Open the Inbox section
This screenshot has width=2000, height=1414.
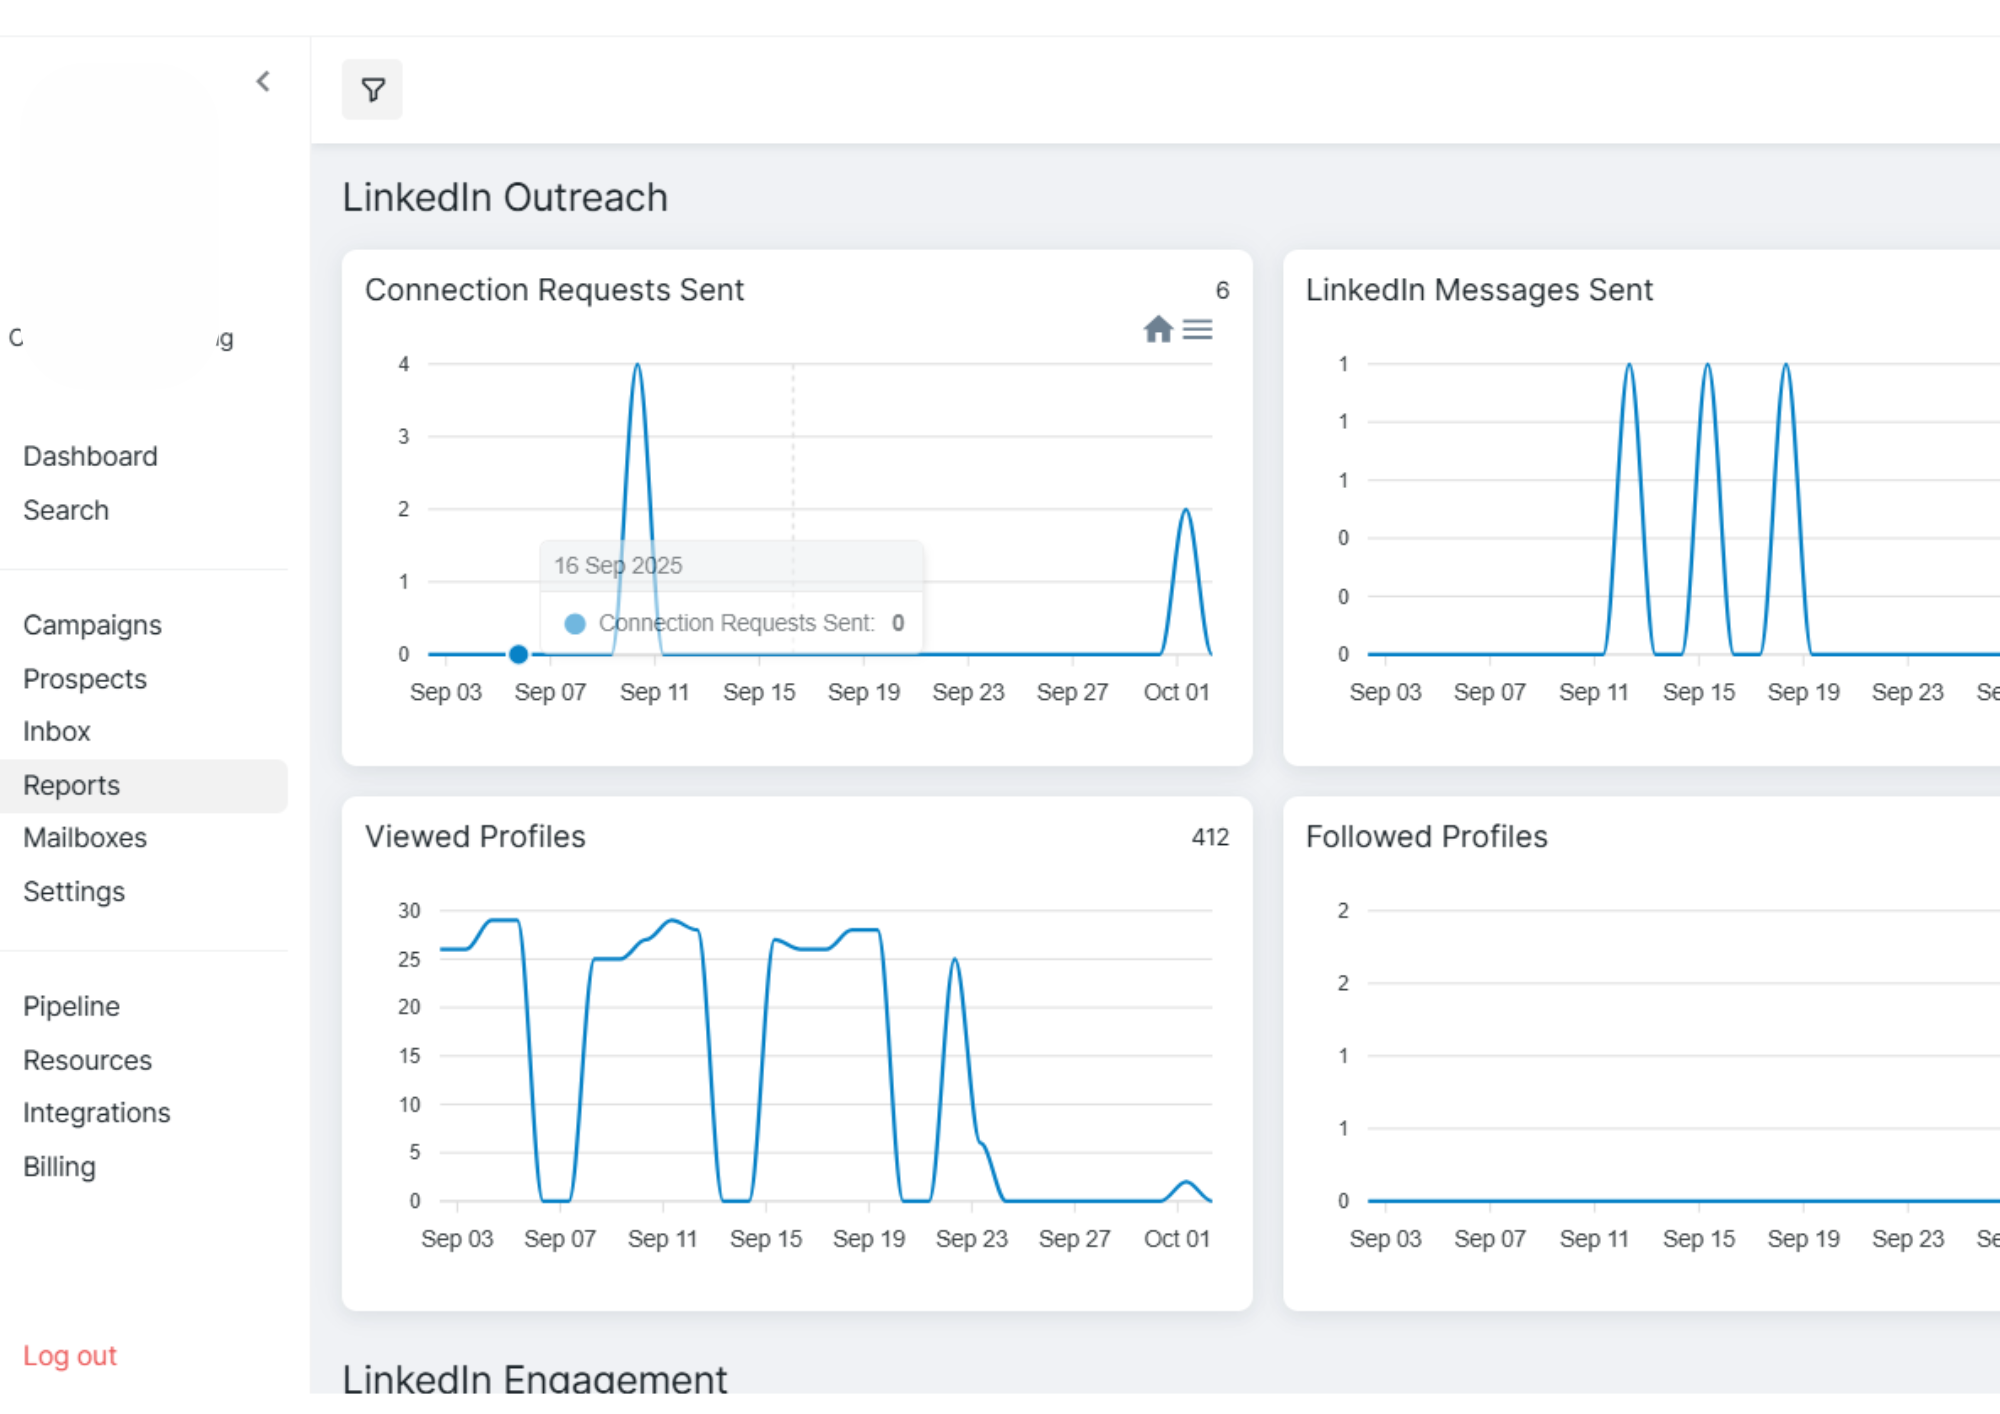point(57,732)
